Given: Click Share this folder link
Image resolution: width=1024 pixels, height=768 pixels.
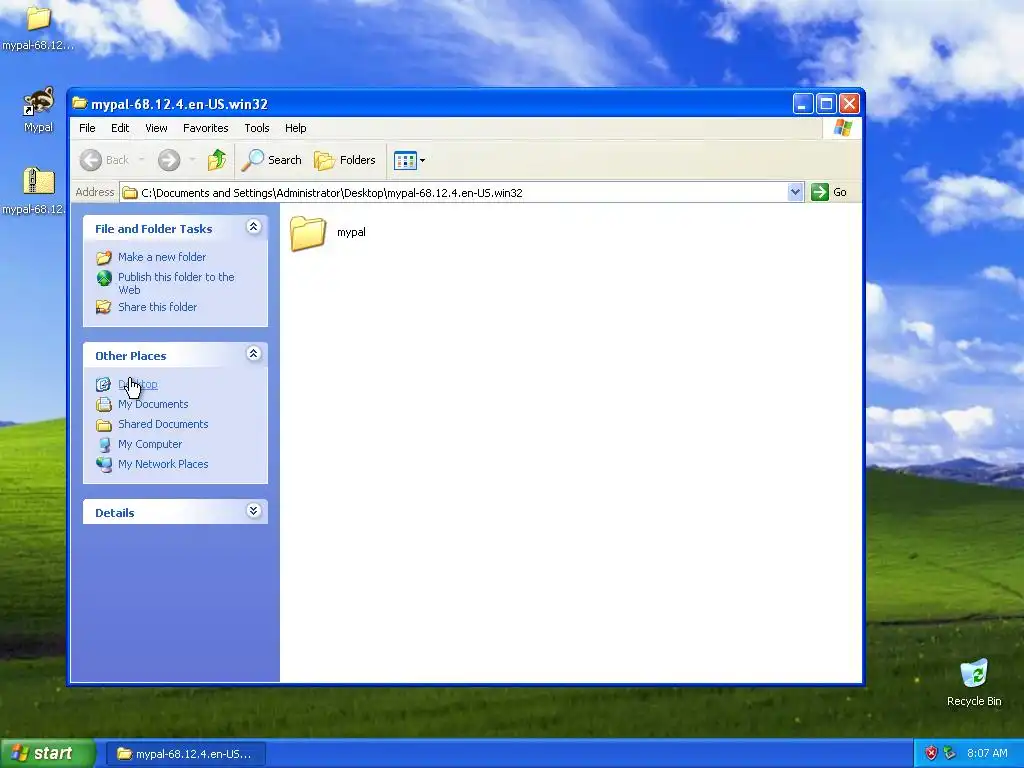Looking at the screenshot, I should coord(157,307).
